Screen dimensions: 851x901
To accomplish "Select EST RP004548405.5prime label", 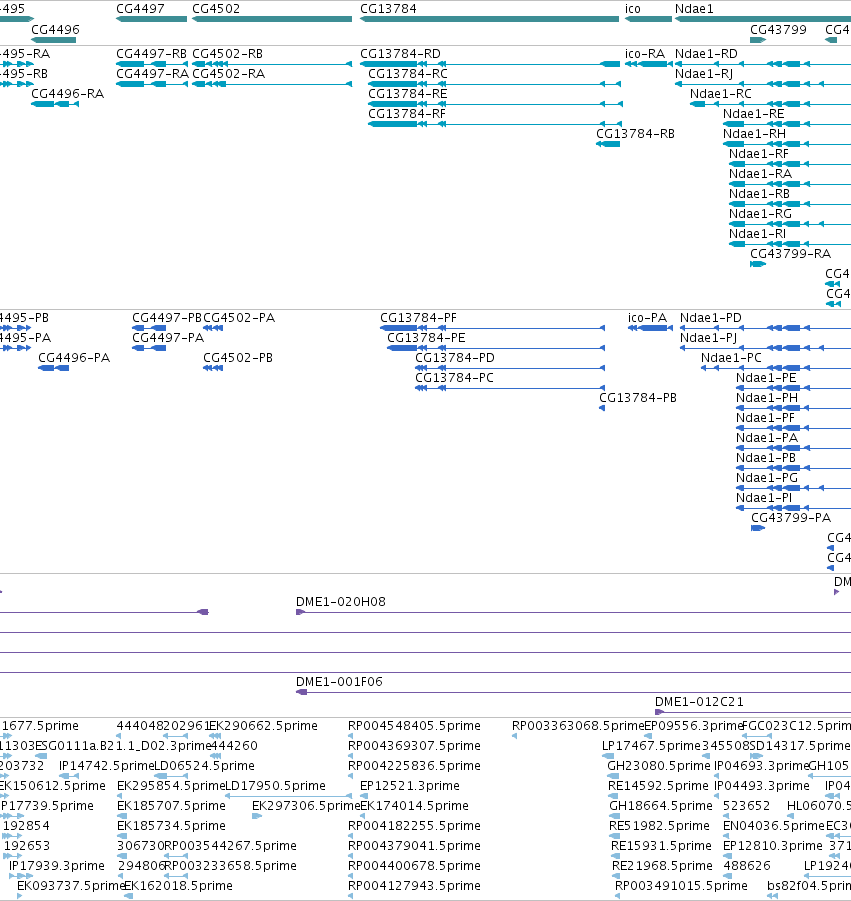I will 414,726.
